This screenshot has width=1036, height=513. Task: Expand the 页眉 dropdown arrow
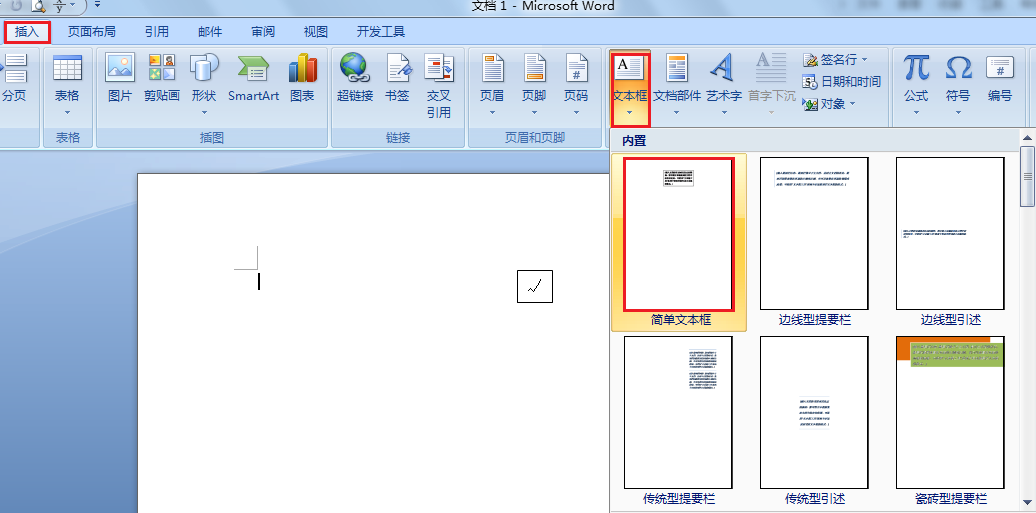492,112
